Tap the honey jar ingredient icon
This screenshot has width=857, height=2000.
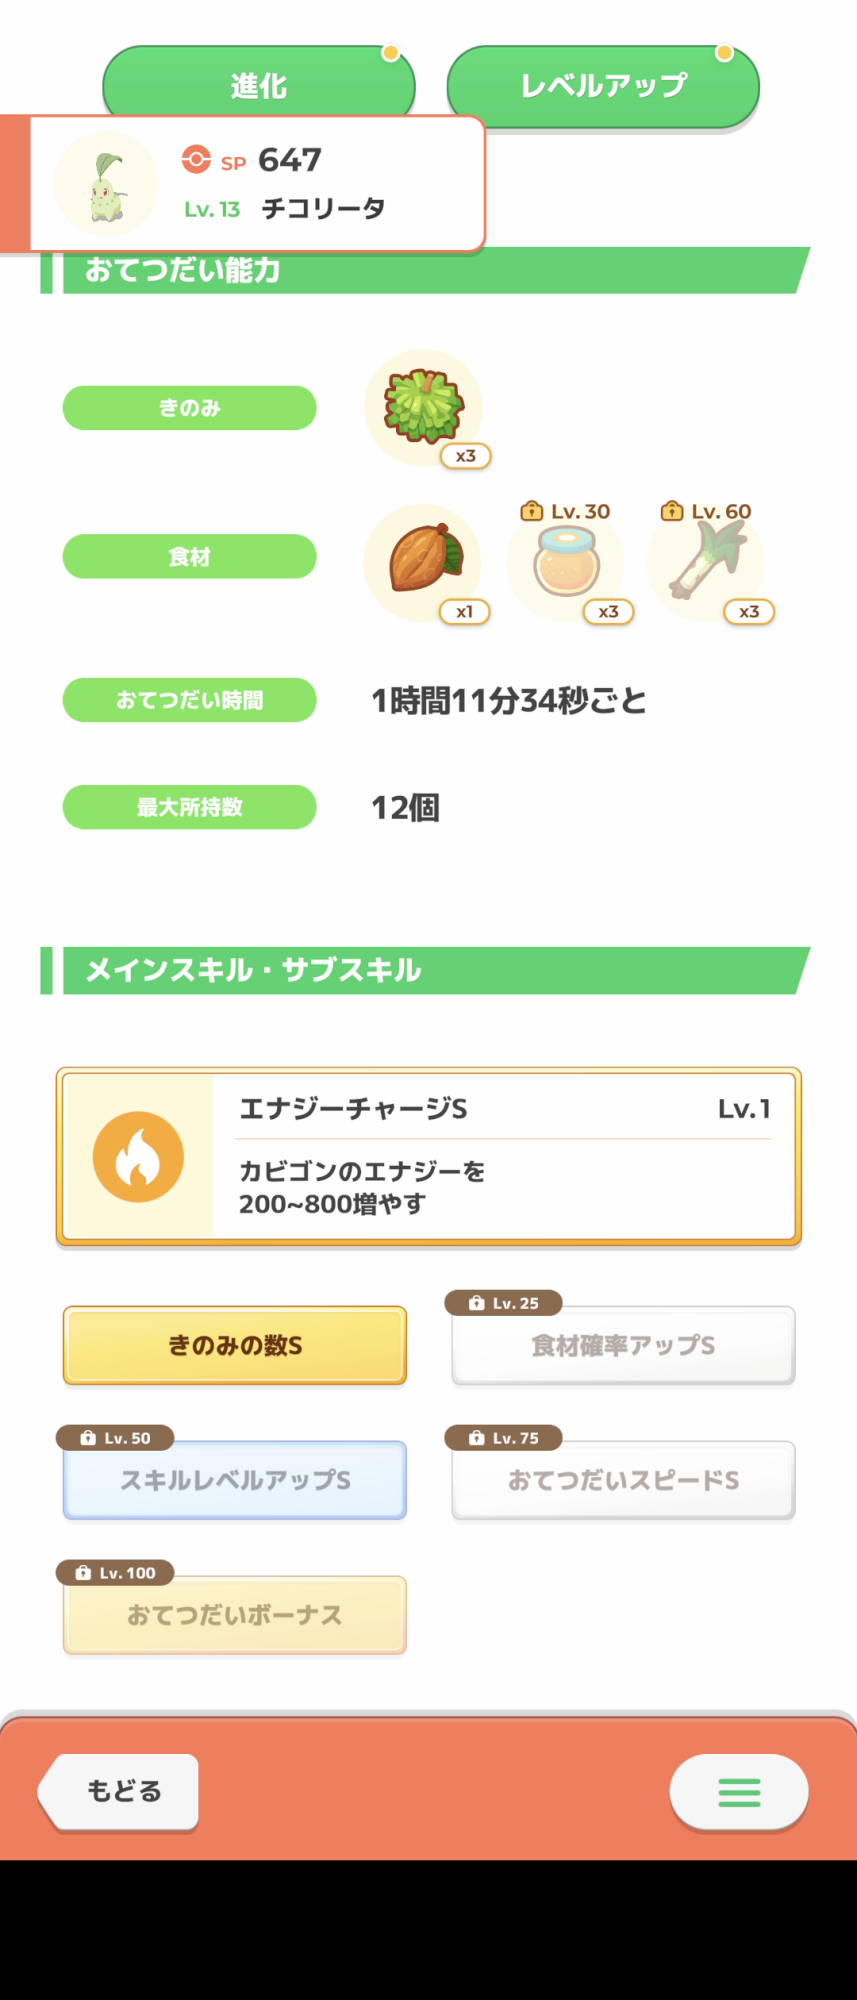[x=566, y=562]
